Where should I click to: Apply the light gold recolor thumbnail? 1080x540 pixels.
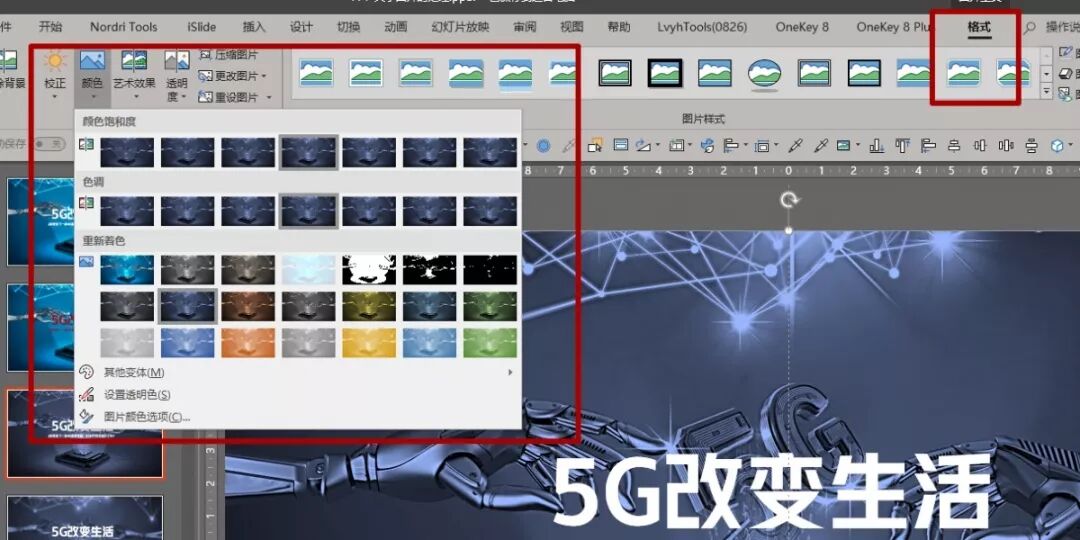tap(369, 343)
